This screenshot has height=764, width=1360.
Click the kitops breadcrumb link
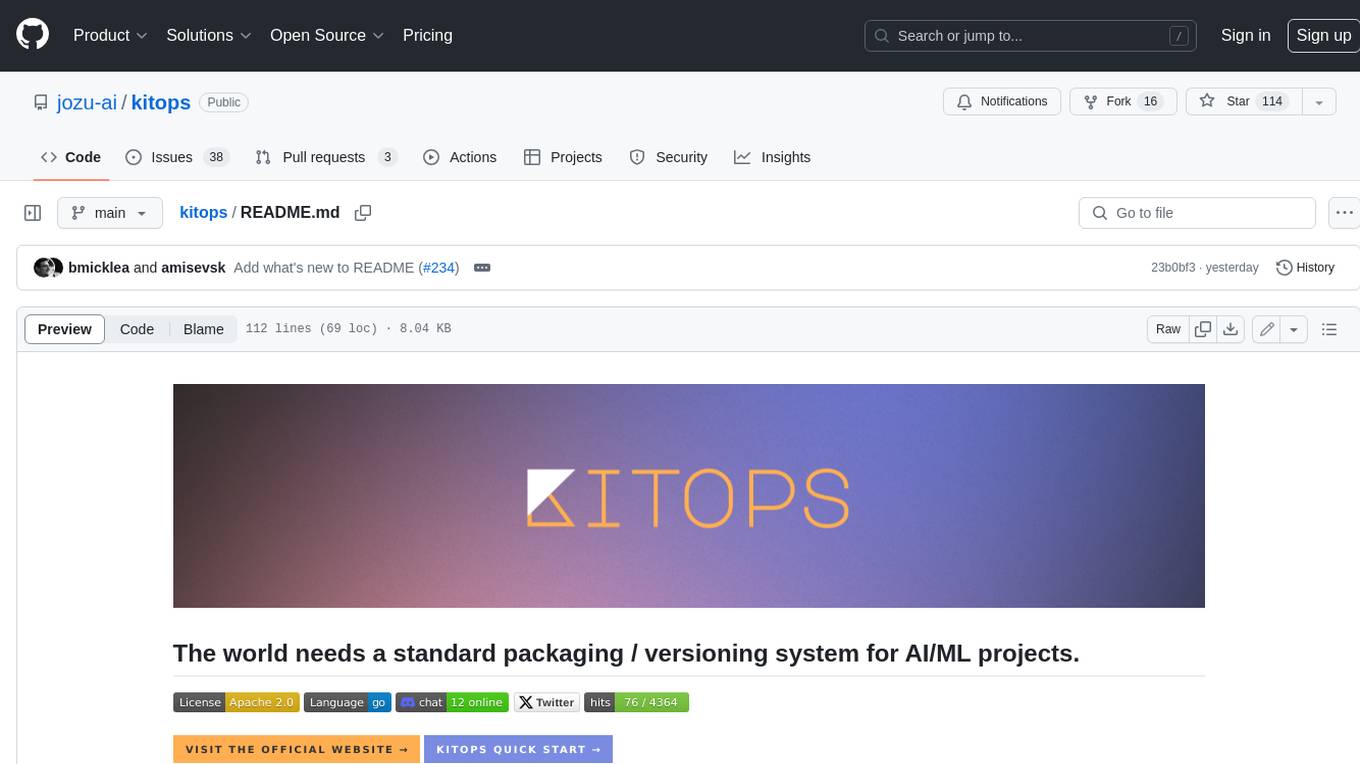point(203,213)
